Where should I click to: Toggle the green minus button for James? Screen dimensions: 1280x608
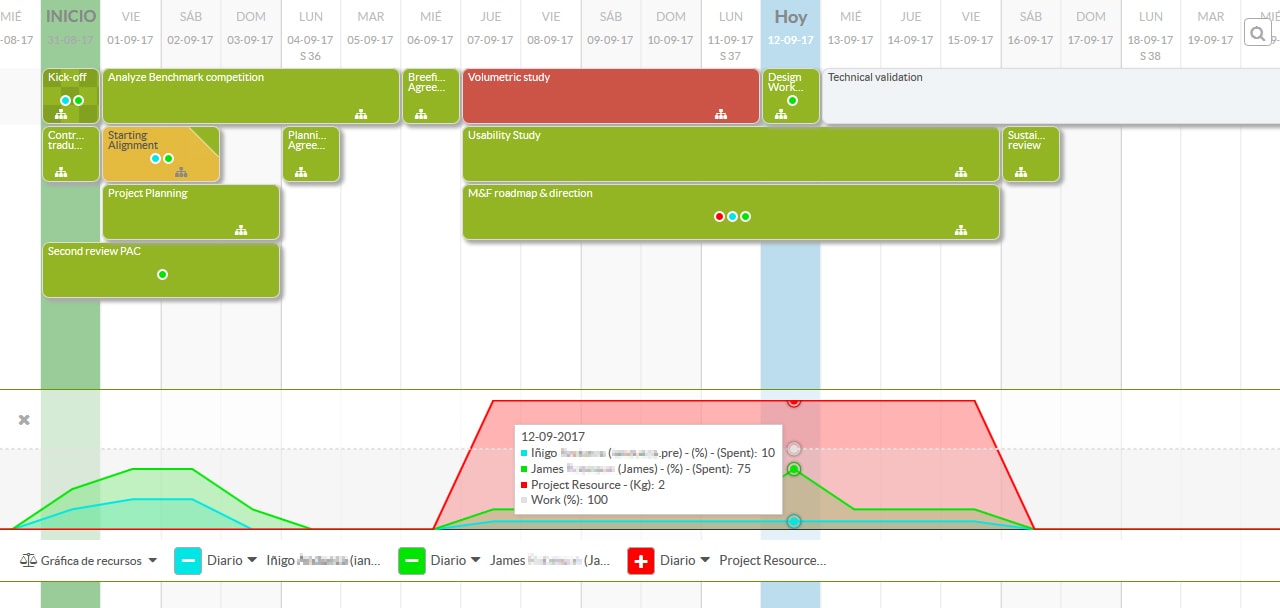click(412, 561)
